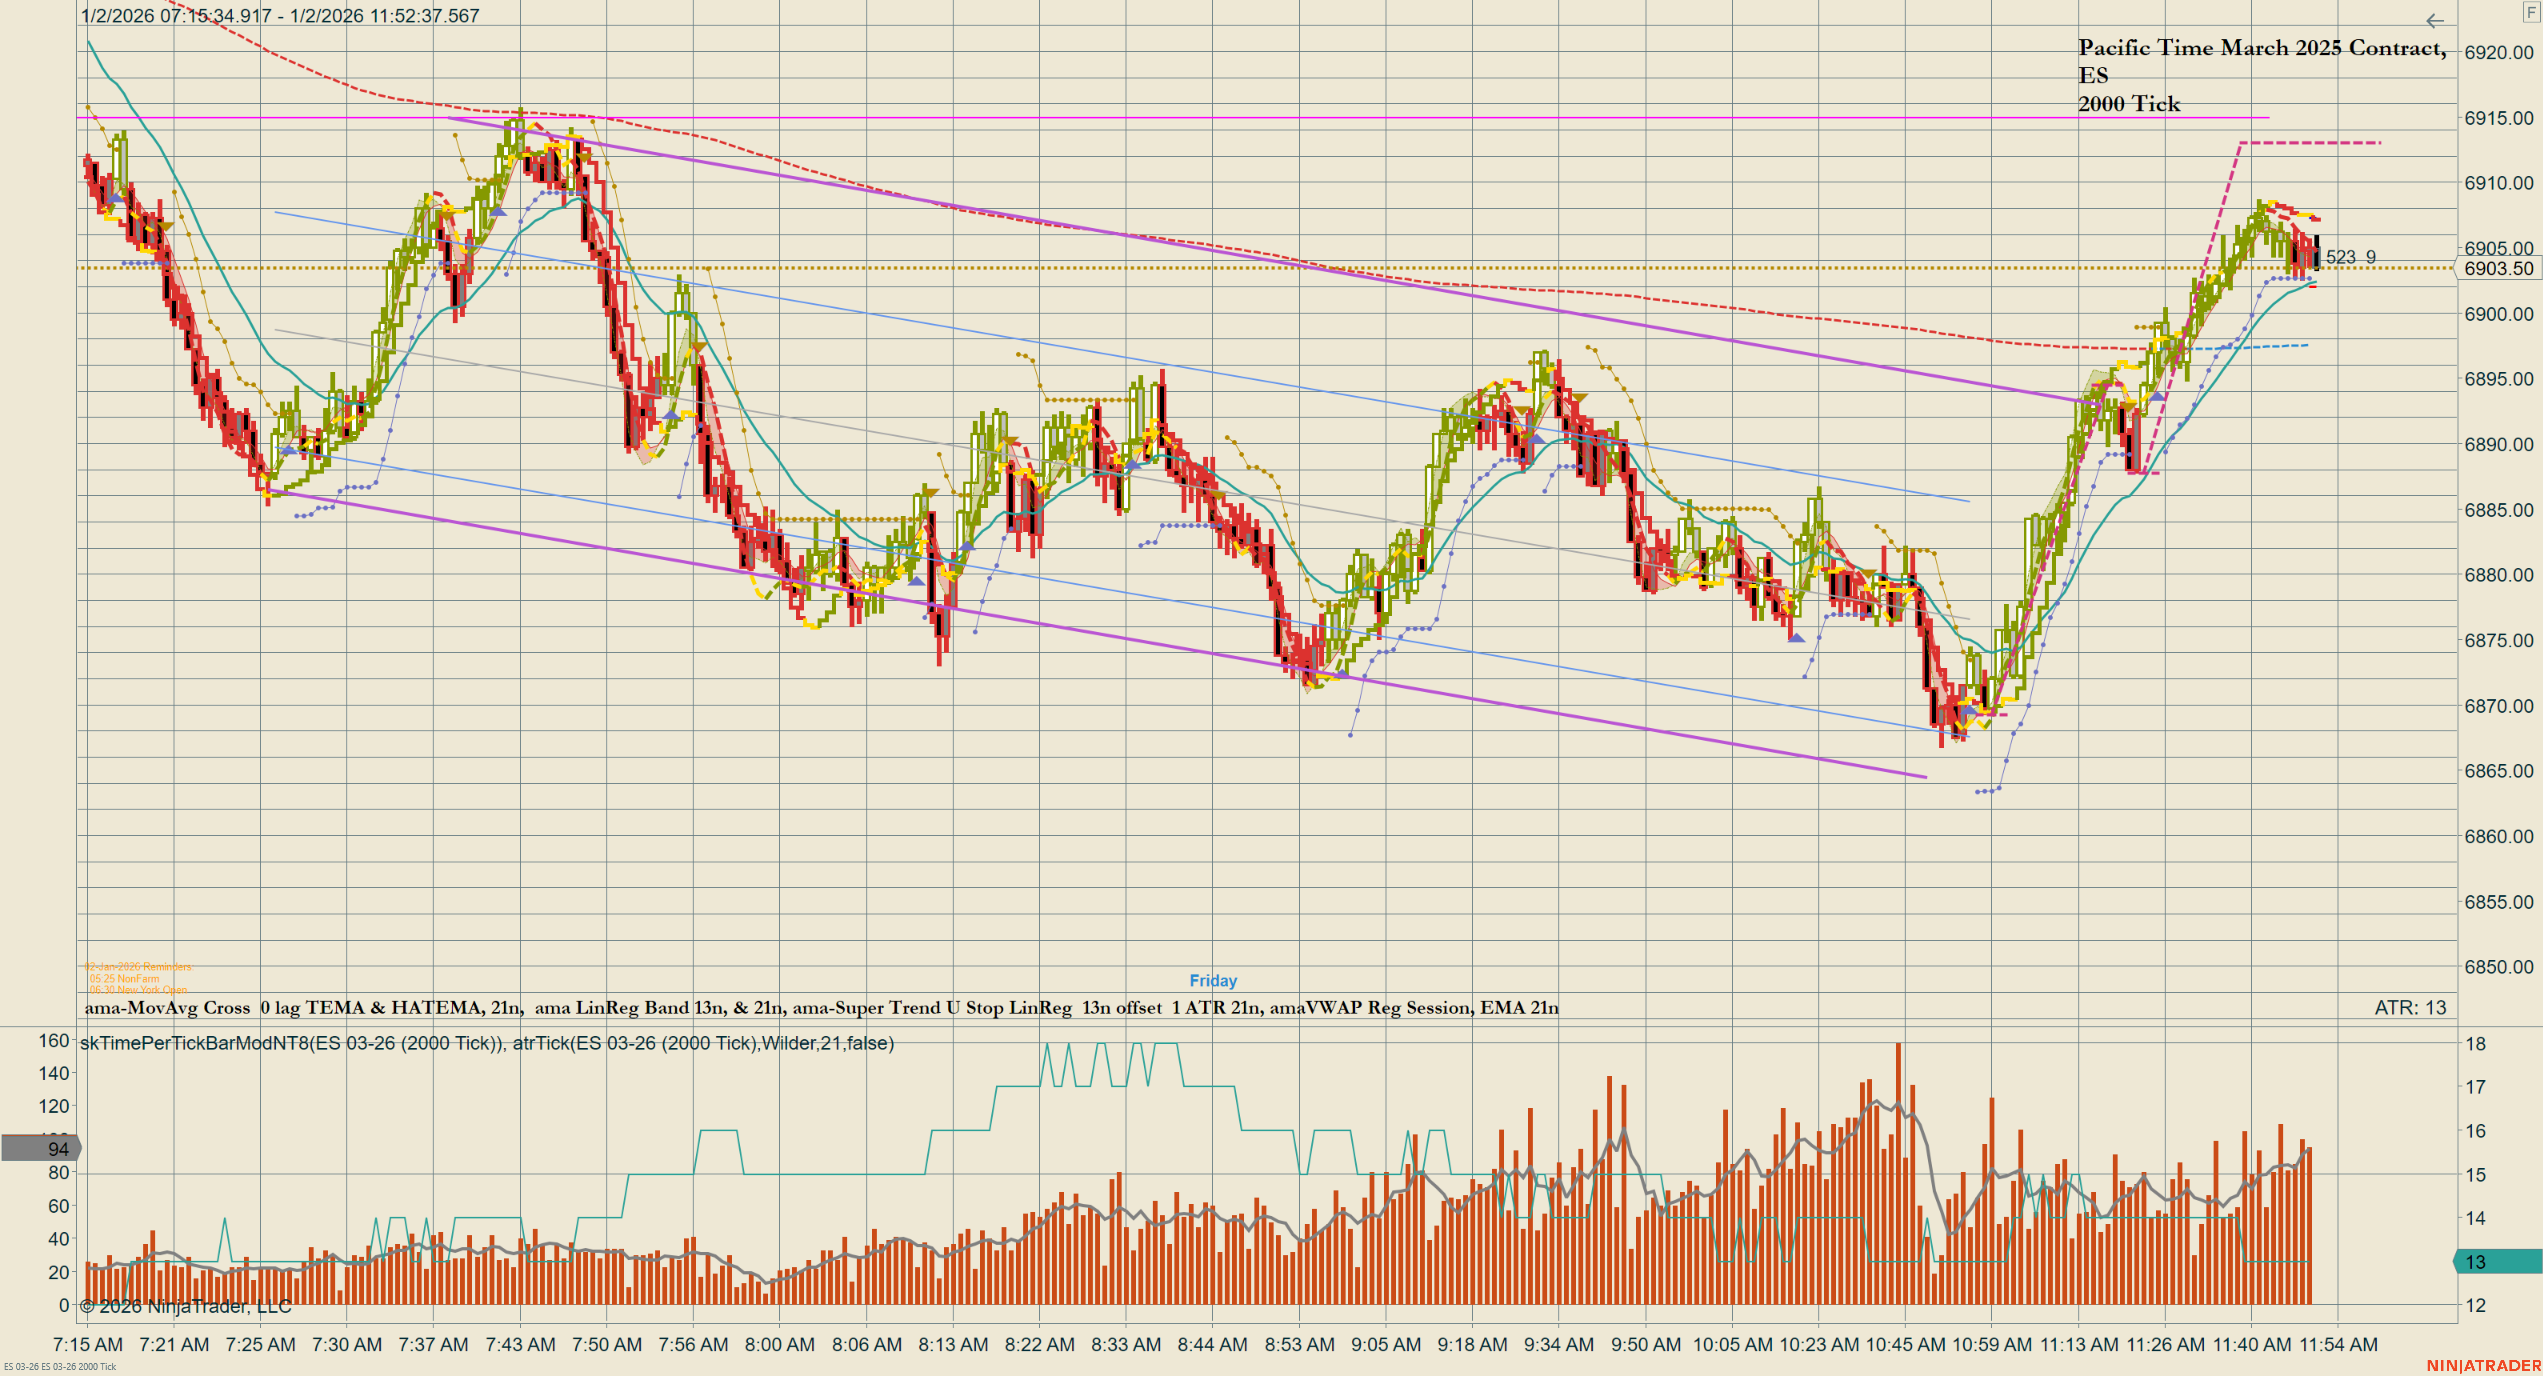
Task: Click the 8:00 AM time axis label
Action: point(780,1345)
